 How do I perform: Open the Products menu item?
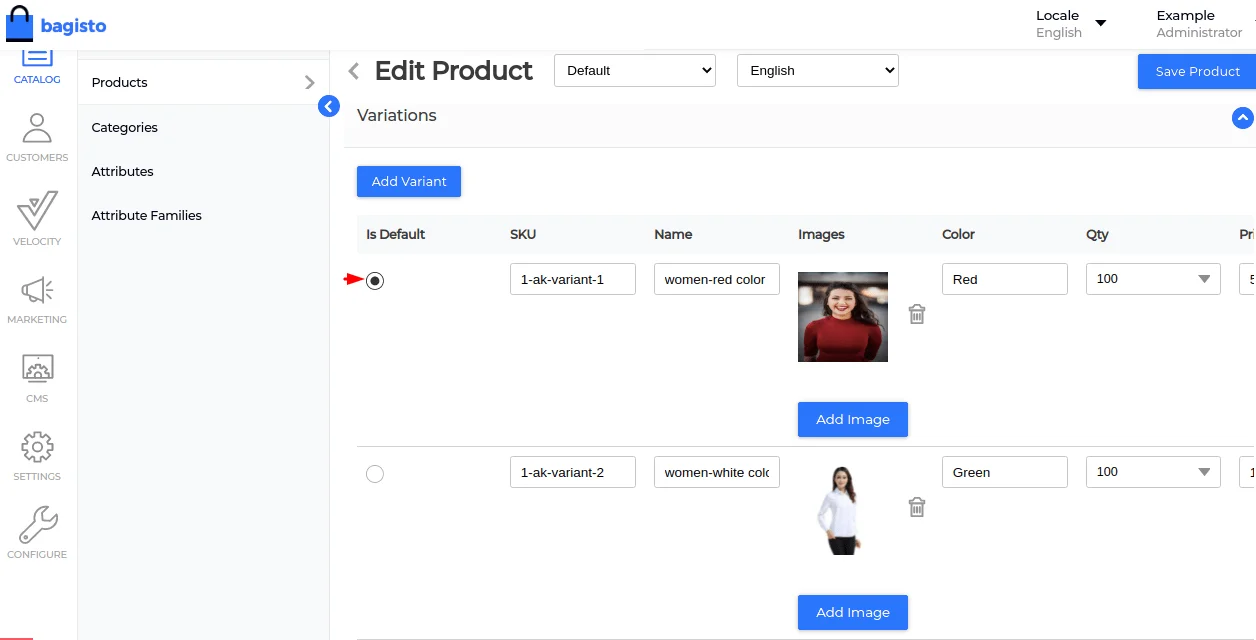119,82
